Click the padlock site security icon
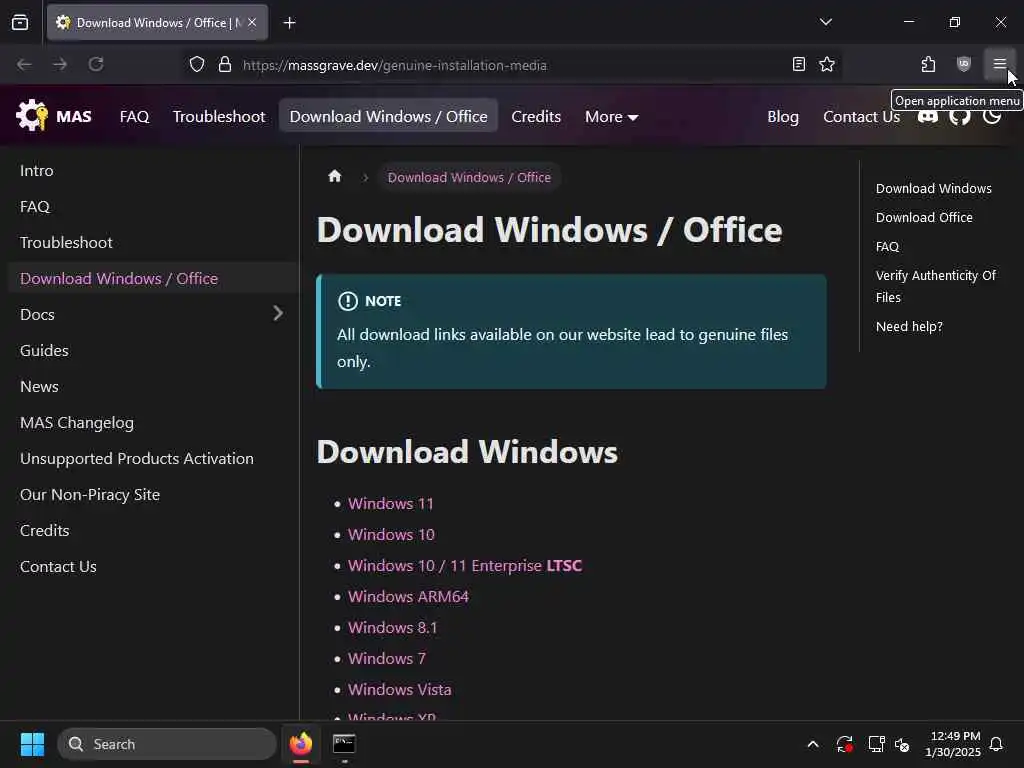The height and width of the screenshot is (768, 1024). click(225, 64)
